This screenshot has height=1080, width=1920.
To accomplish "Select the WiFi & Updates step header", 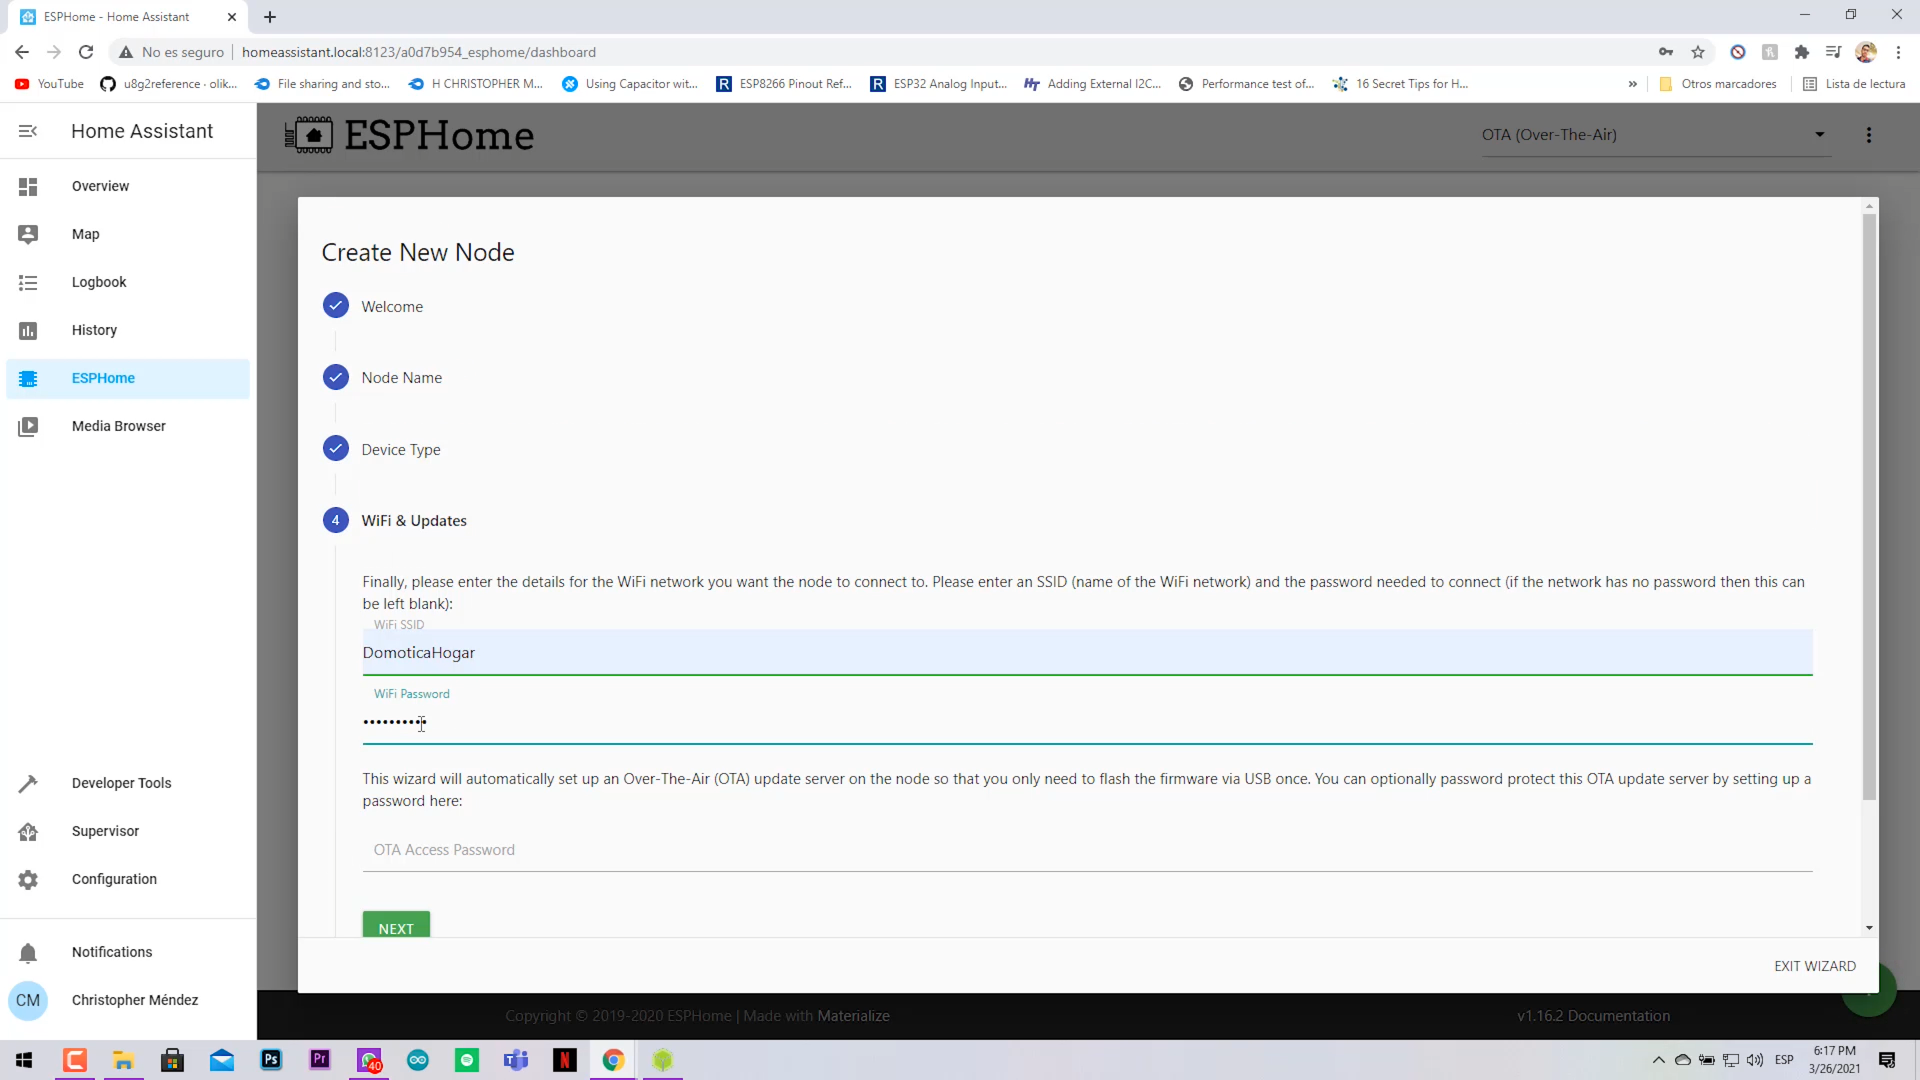I will point(395,520).
